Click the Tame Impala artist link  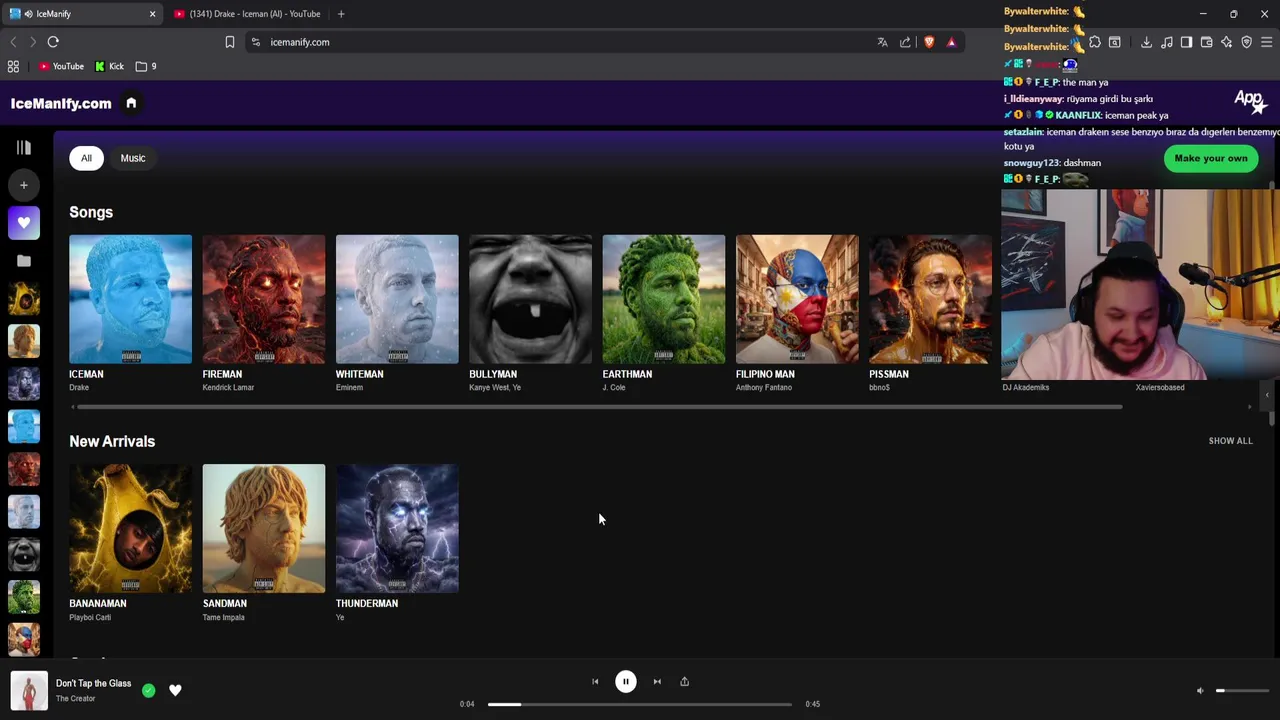click(x=224, y=617)
